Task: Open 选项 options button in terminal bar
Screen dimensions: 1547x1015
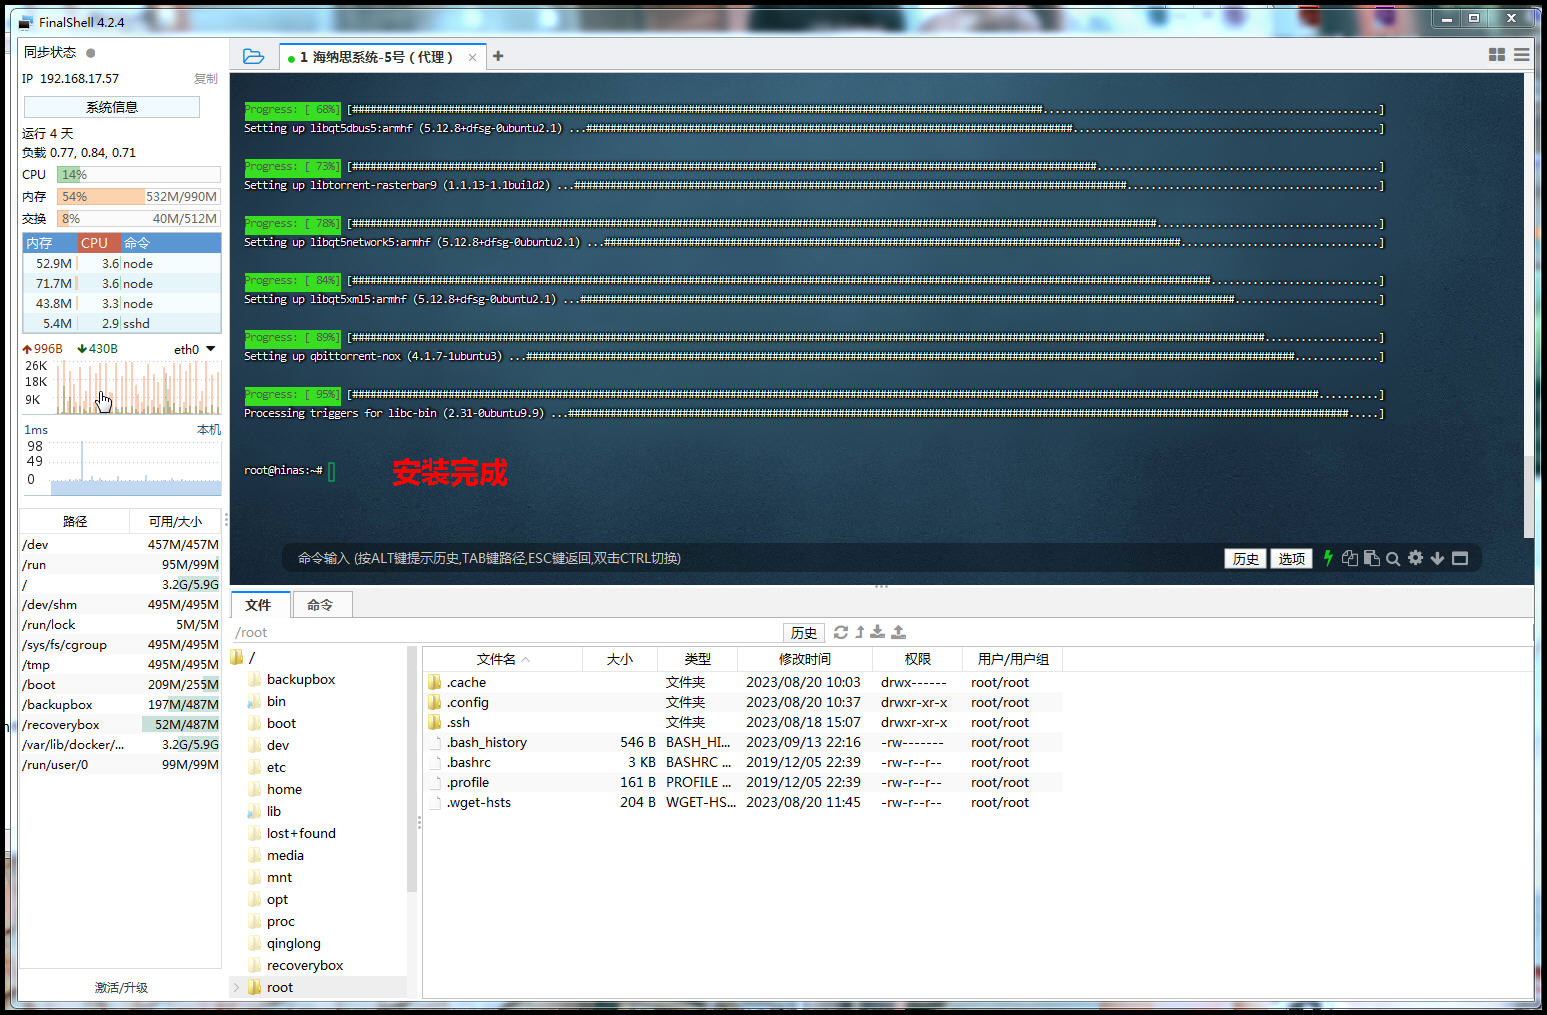Action: point(1291,558)
